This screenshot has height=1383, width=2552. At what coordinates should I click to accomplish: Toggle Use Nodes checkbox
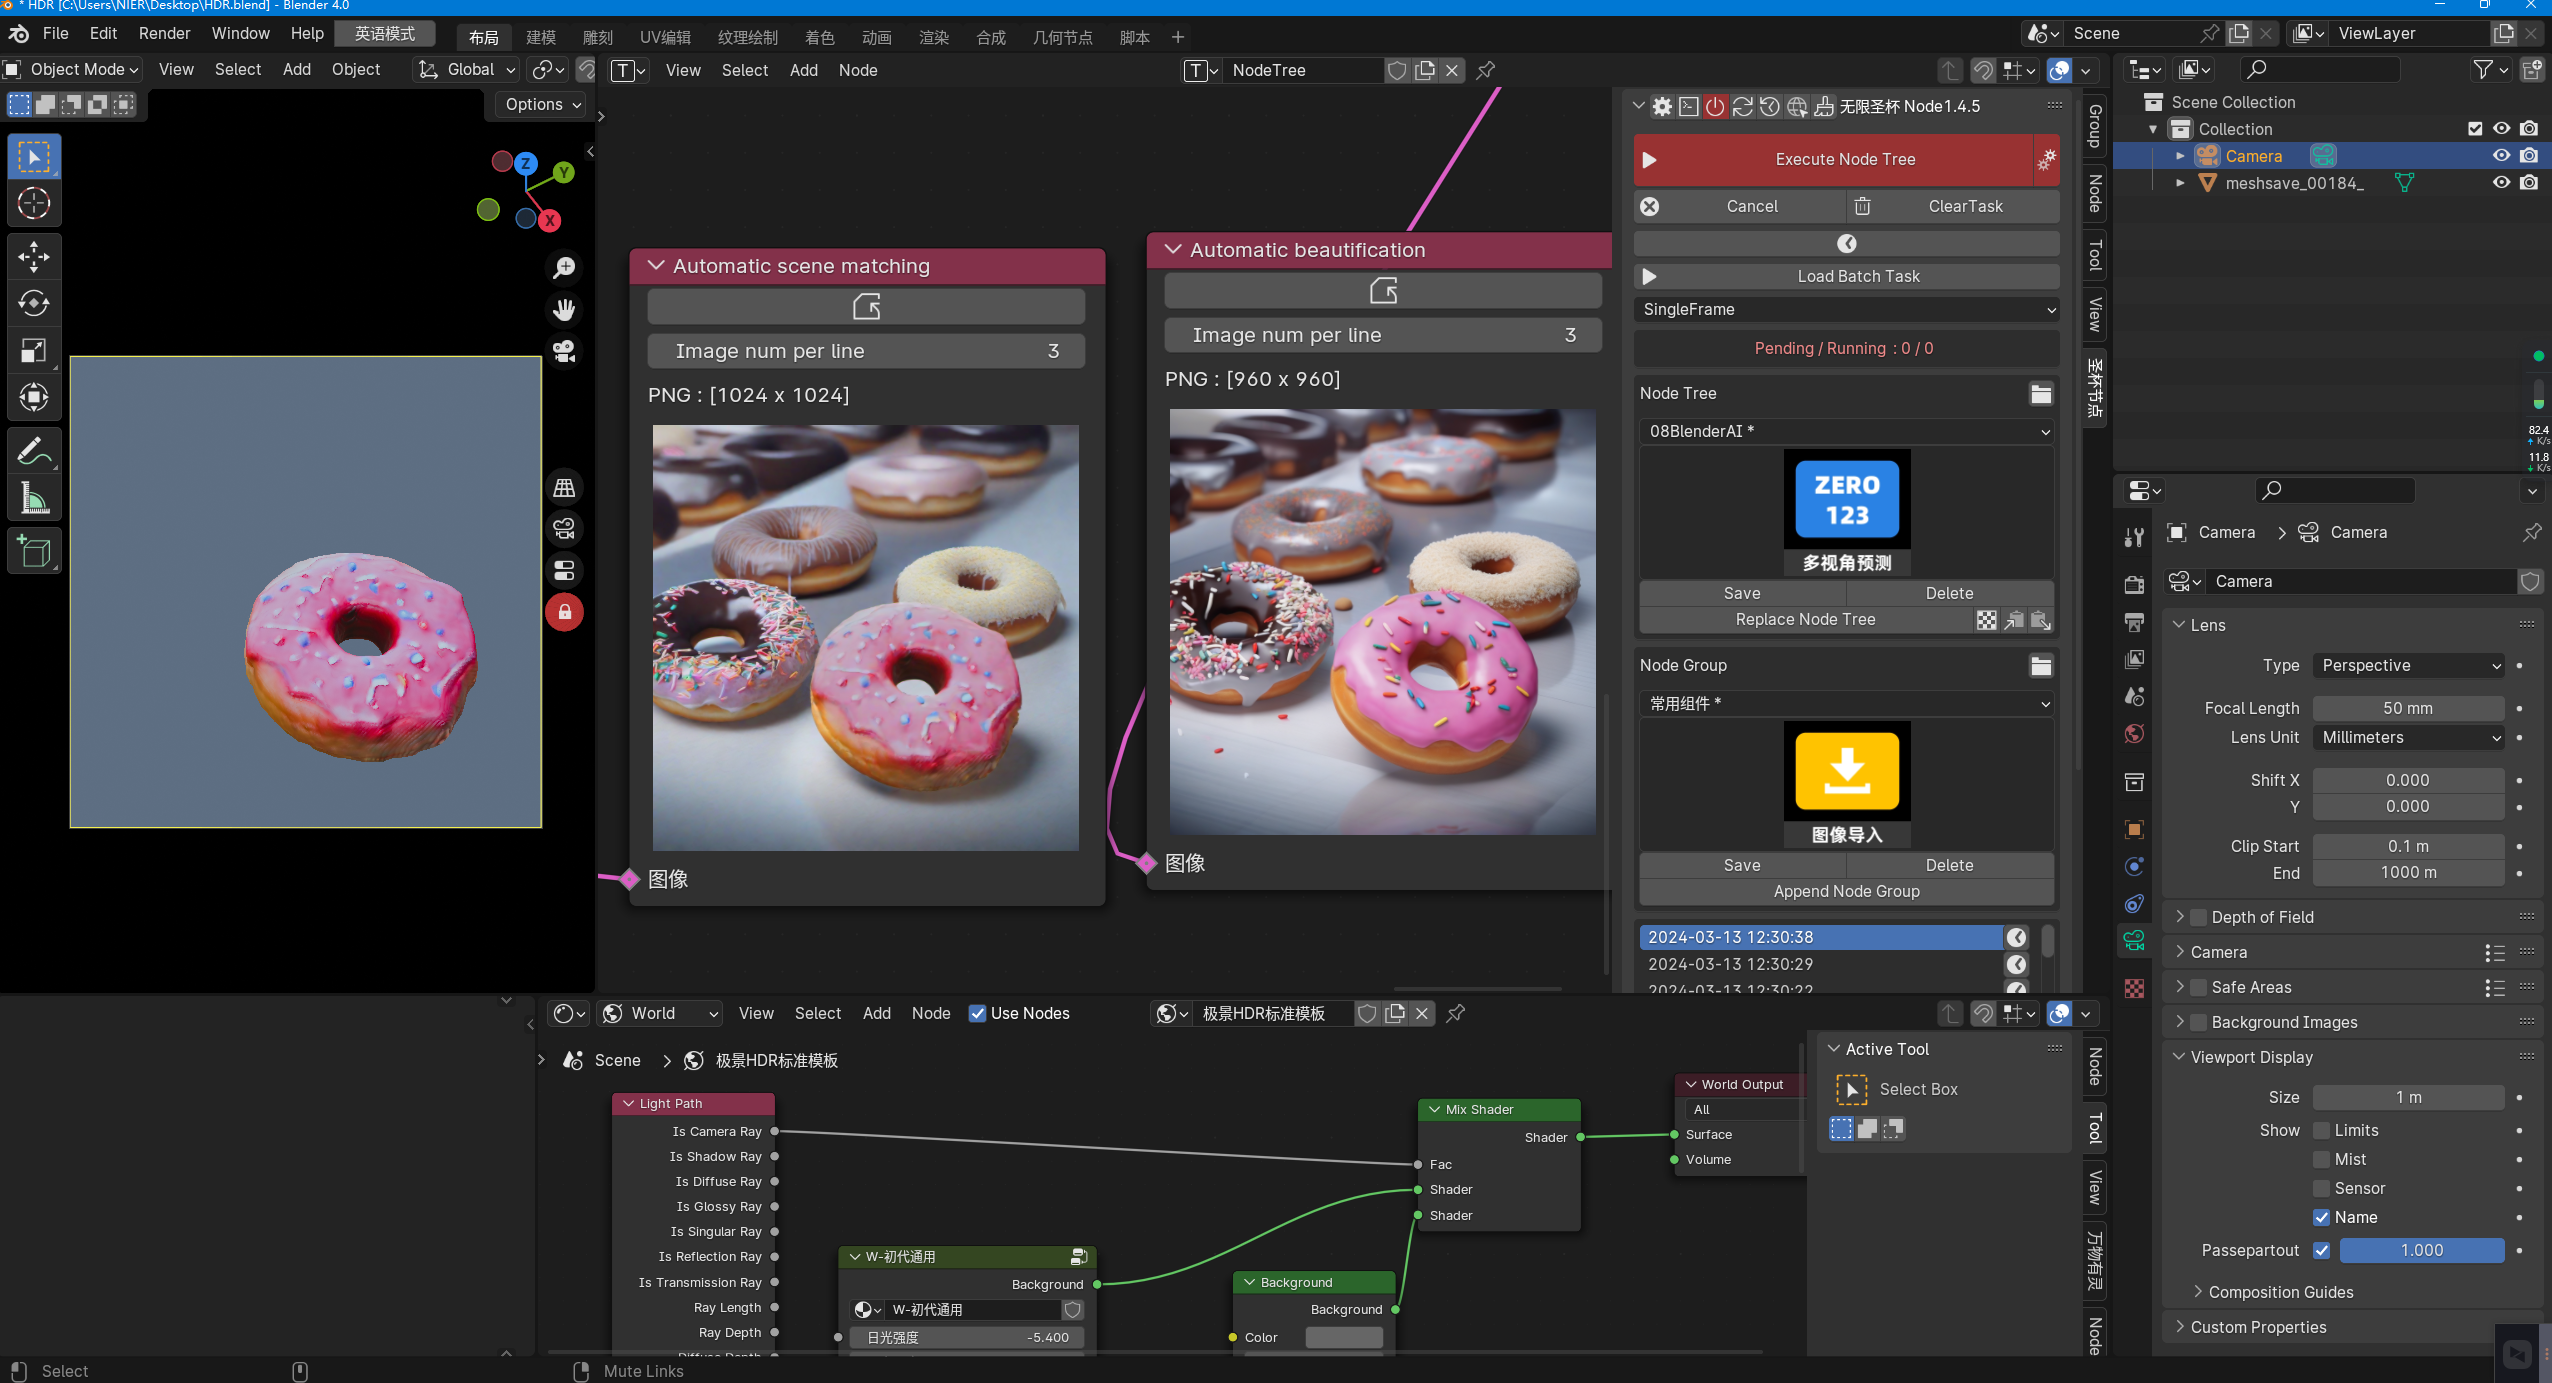977,1014
